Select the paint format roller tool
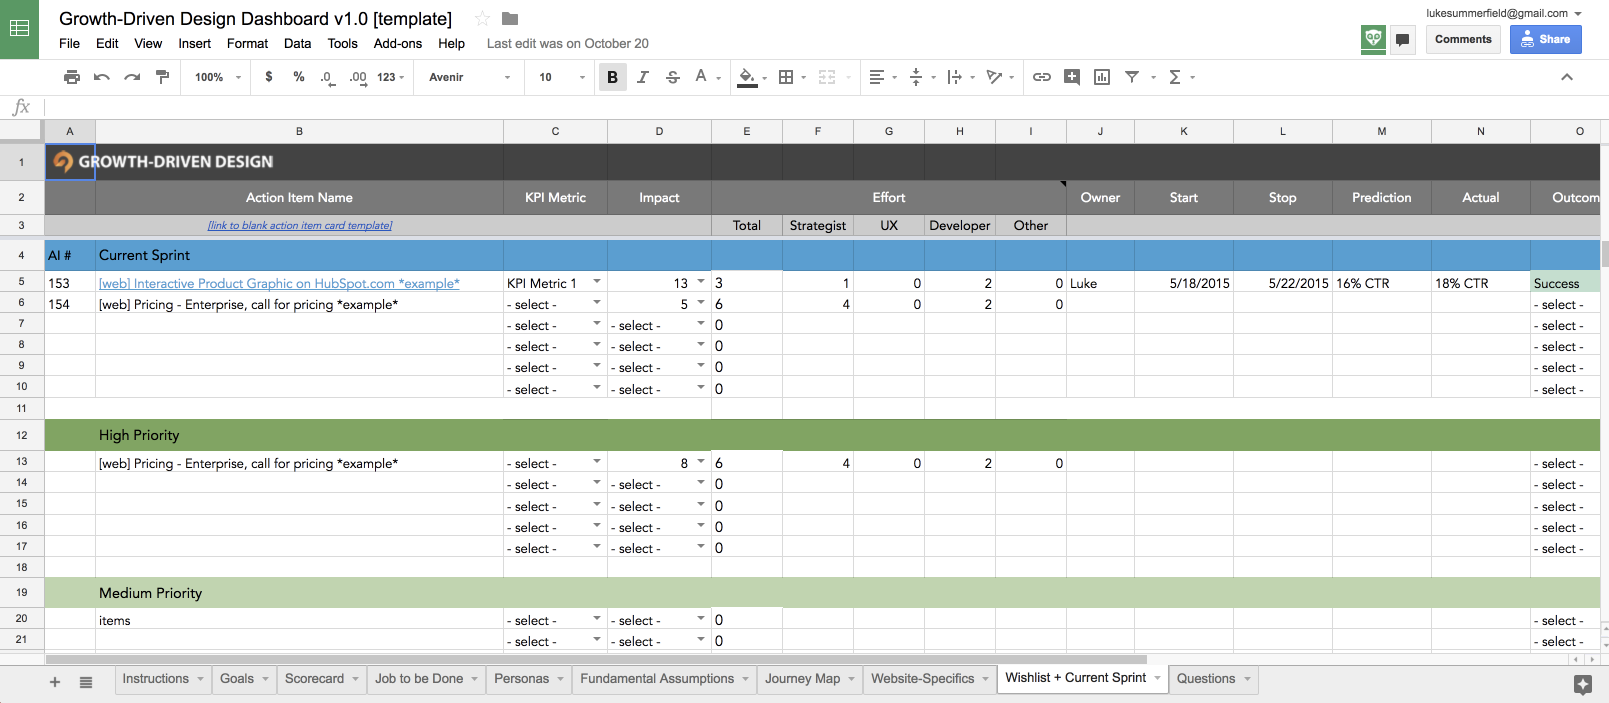Screen dimensions: 1609x703 click(162, 77)
